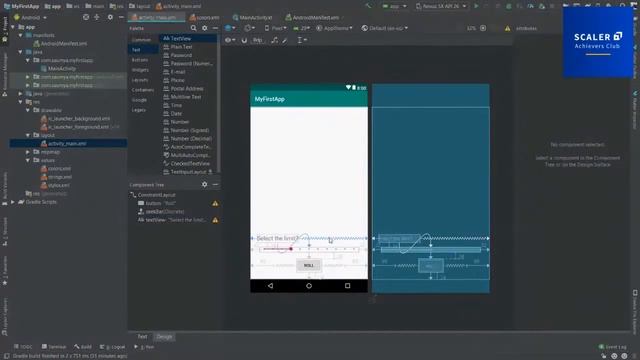Open Component Tree settings gear
This screenshot has width=640, height=360.
204,184
